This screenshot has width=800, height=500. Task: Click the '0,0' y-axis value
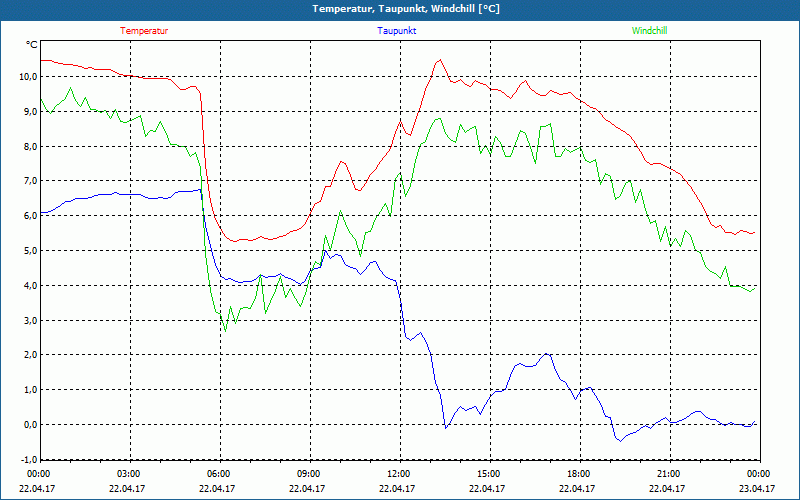tap(30, 424)
